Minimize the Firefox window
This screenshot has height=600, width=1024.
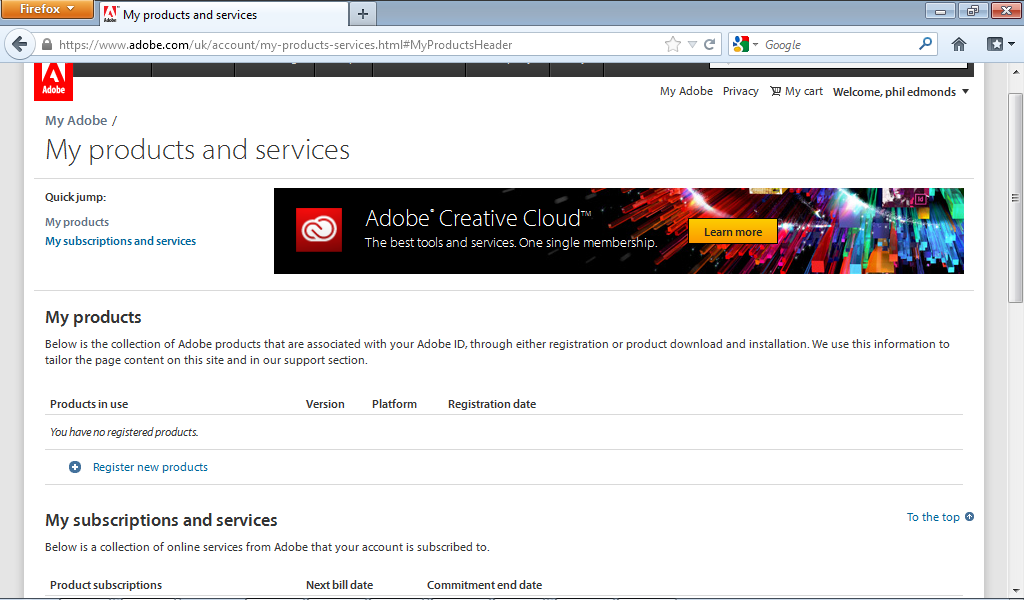click(x=940, y=10)
